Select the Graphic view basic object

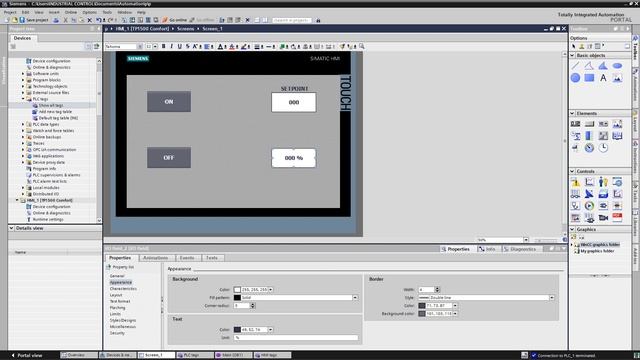coord(617,78)
